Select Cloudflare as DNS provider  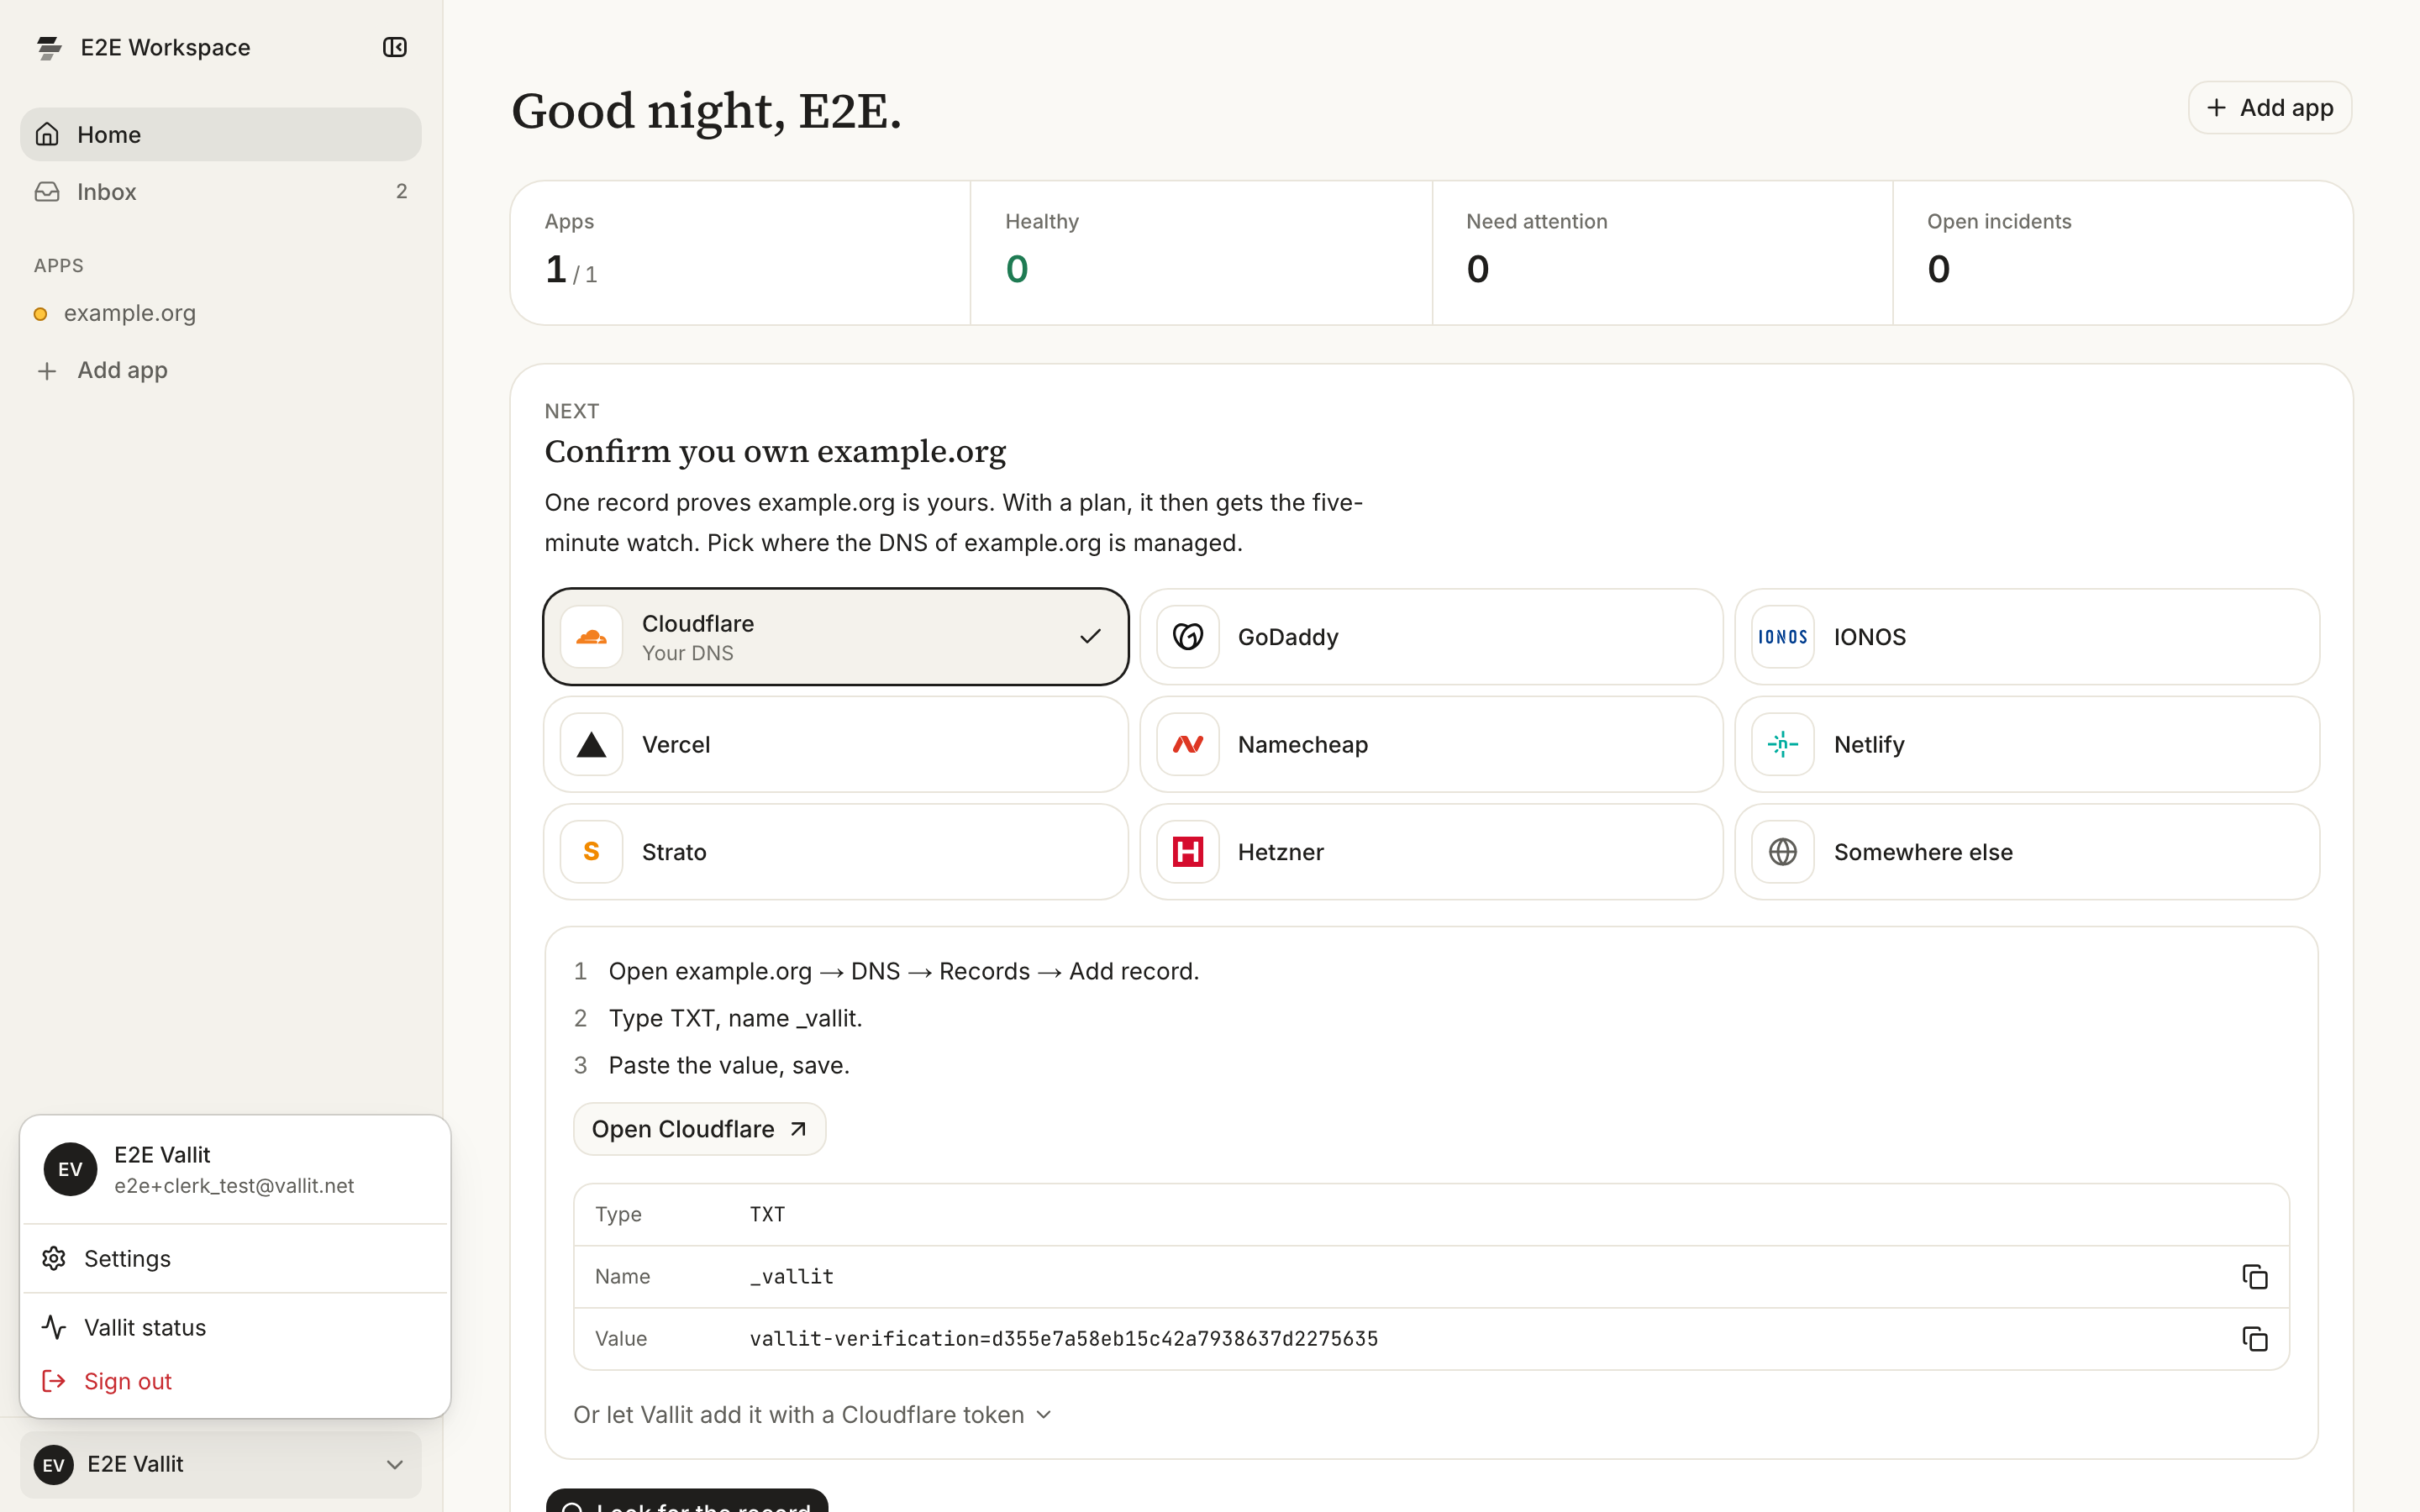point(836,637)
